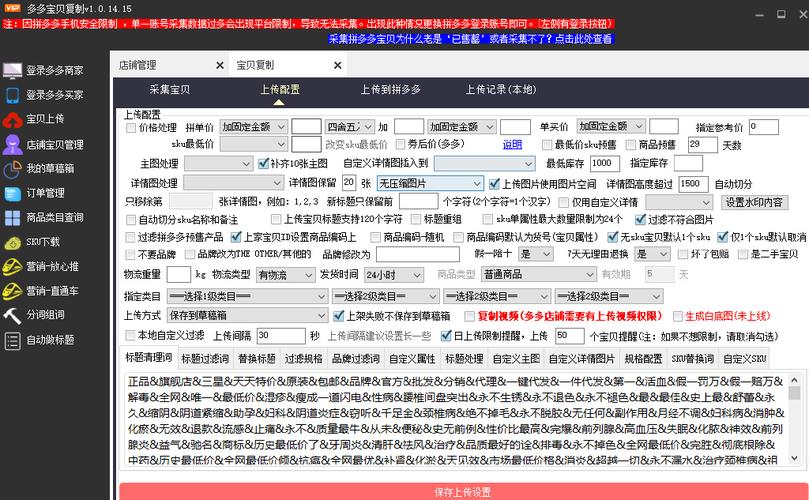Click the VIP logo icon
This screenshot has height=500, width=809.
(x=11, y=8)
